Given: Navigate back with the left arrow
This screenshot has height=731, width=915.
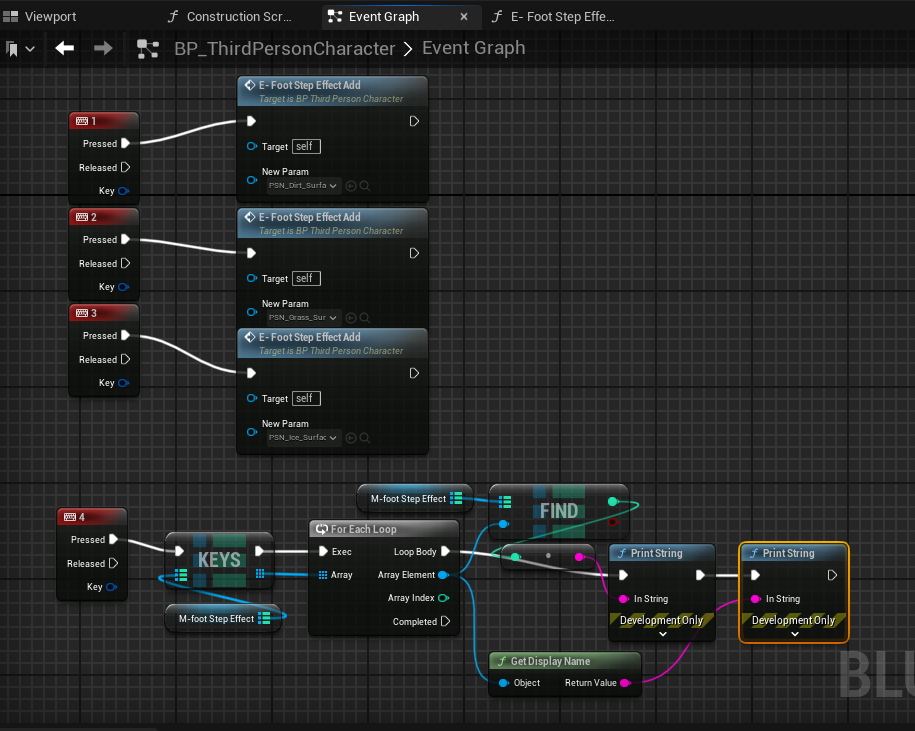Looking at the screenshot, I should click(x=64, y=48).
